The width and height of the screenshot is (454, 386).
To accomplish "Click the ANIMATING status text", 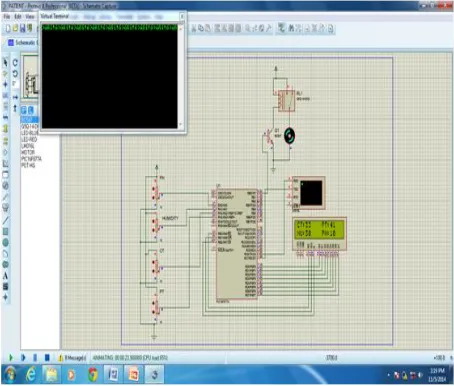I will pyautogui.click(x=130, y=358).
